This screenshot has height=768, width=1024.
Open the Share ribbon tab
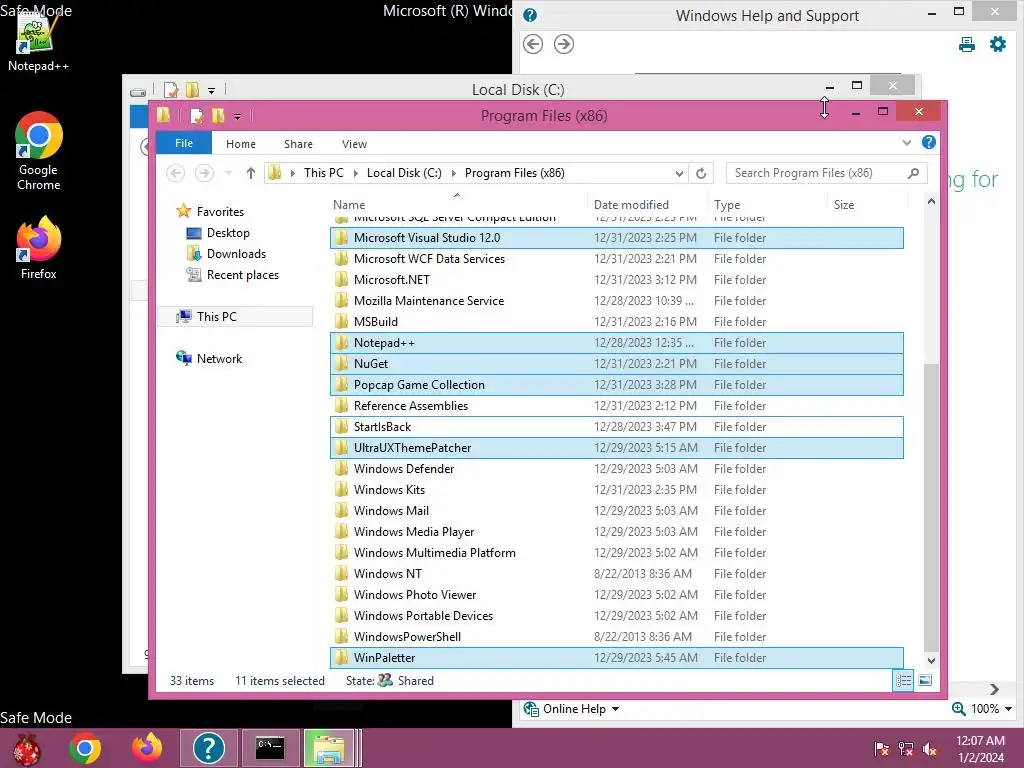click(298, 144)
